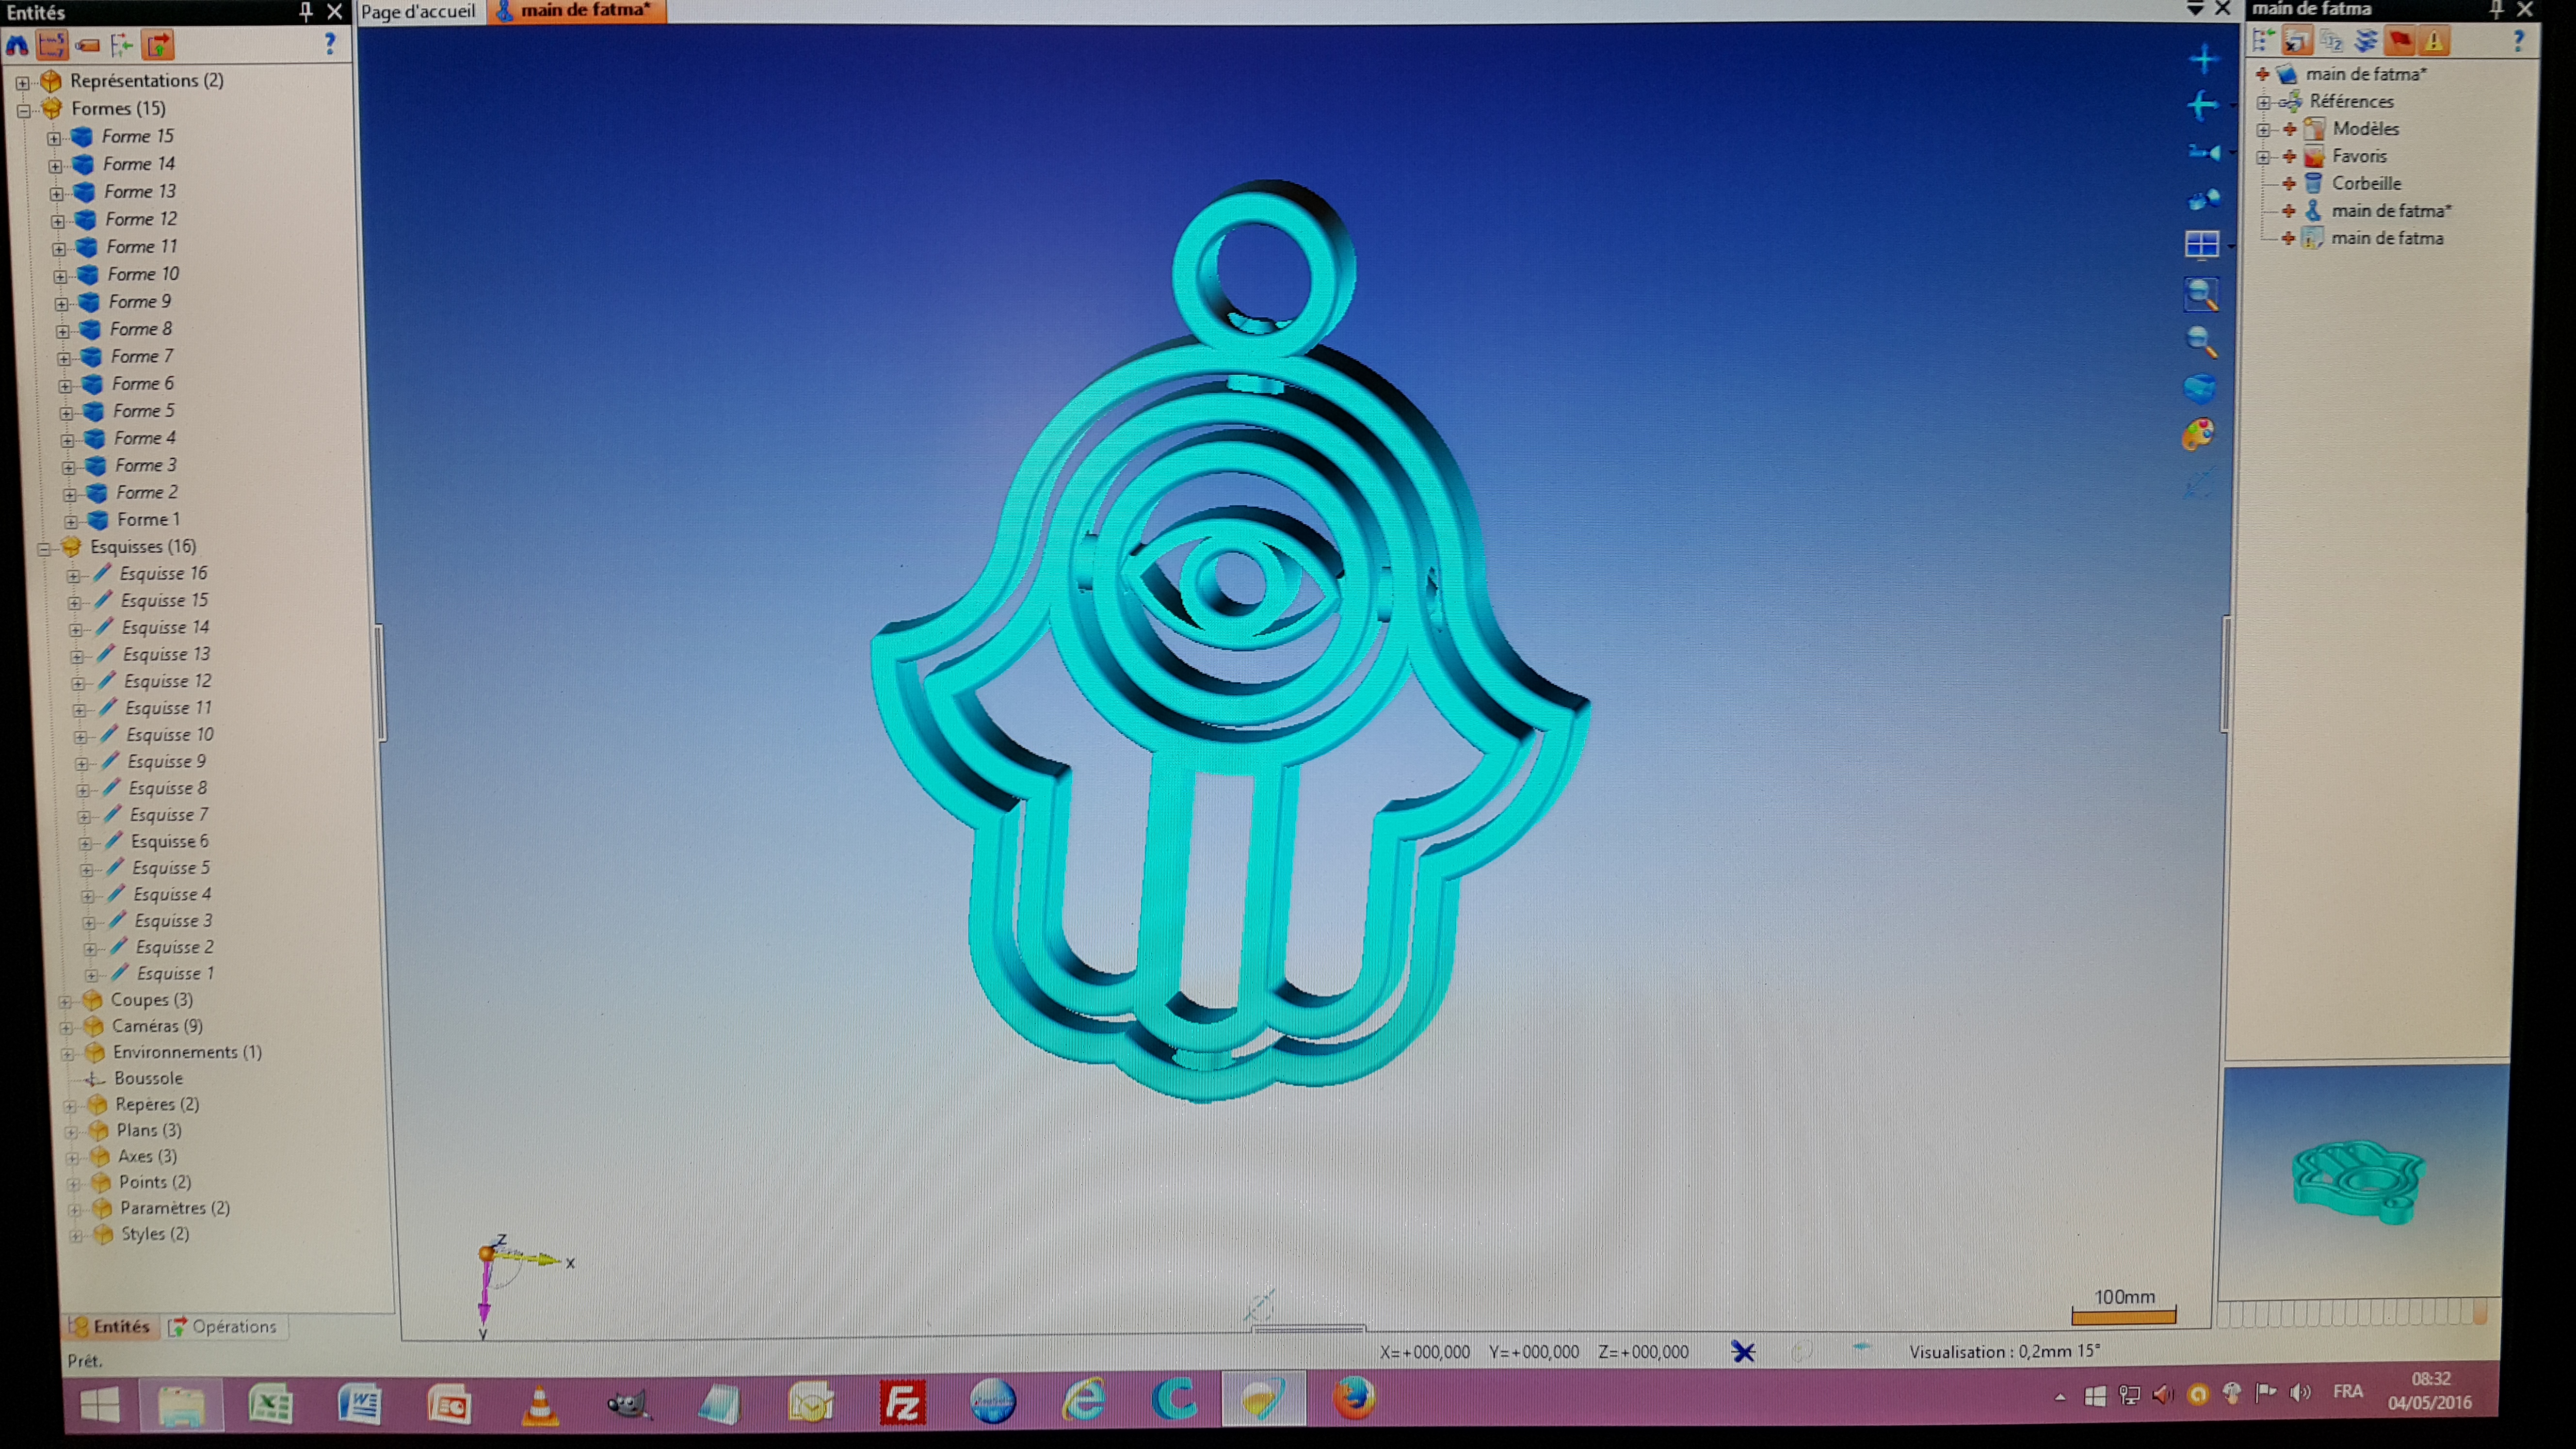
Task: Launch VLC cone icon on taskbar
Action: [x=540, y=1405]
